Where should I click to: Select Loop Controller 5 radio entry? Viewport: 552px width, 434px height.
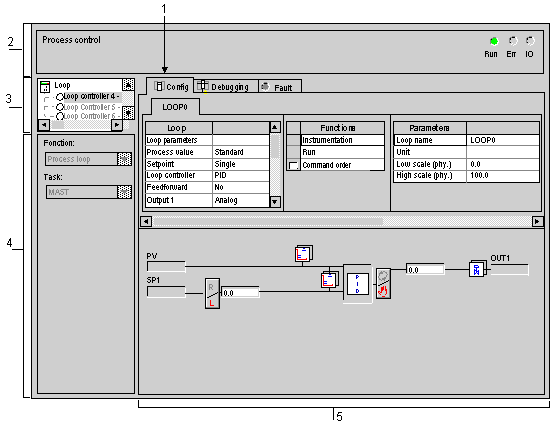click(x=60, y=107)
